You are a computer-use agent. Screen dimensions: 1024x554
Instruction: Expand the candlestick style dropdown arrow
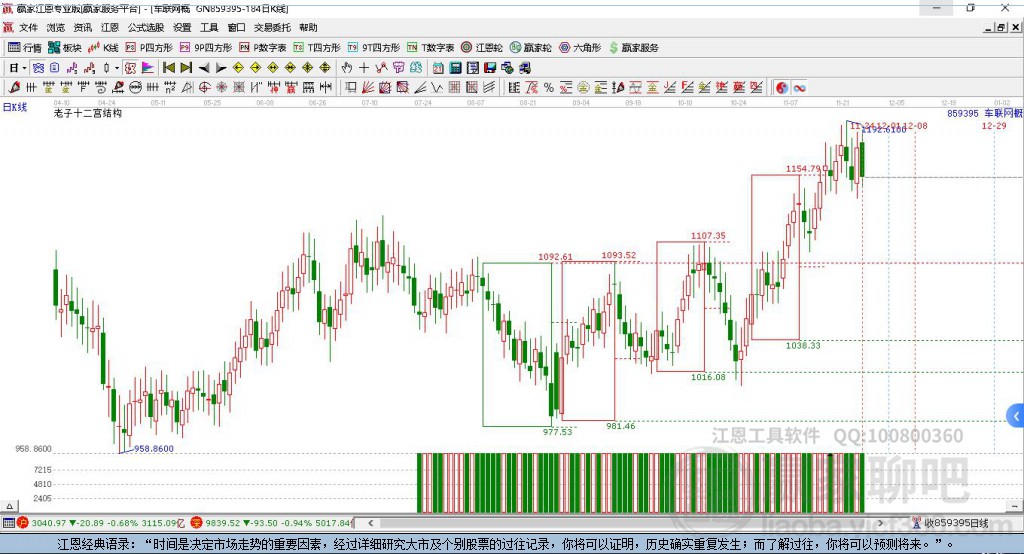pyautogui.click(x=117, y=68)
